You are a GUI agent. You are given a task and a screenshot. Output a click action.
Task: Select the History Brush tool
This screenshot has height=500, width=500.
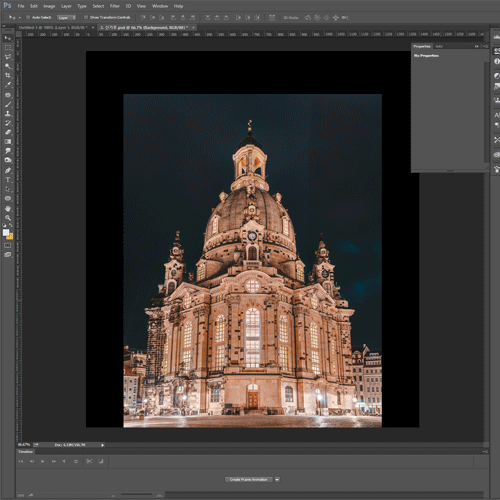click(x=8, y=123)
